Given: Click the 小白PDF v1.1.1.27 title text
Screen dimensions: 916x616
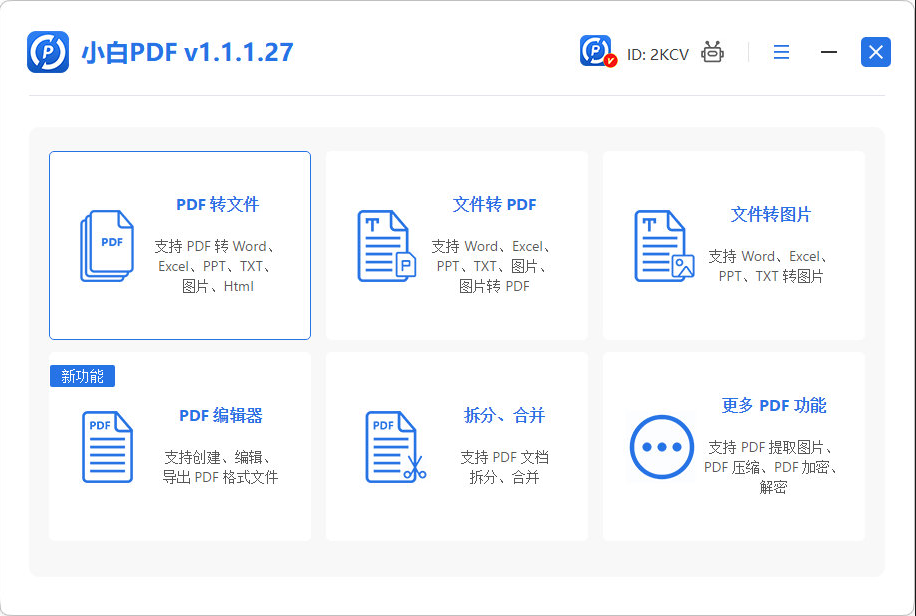Looking at the screenshot, I should 188,52.
